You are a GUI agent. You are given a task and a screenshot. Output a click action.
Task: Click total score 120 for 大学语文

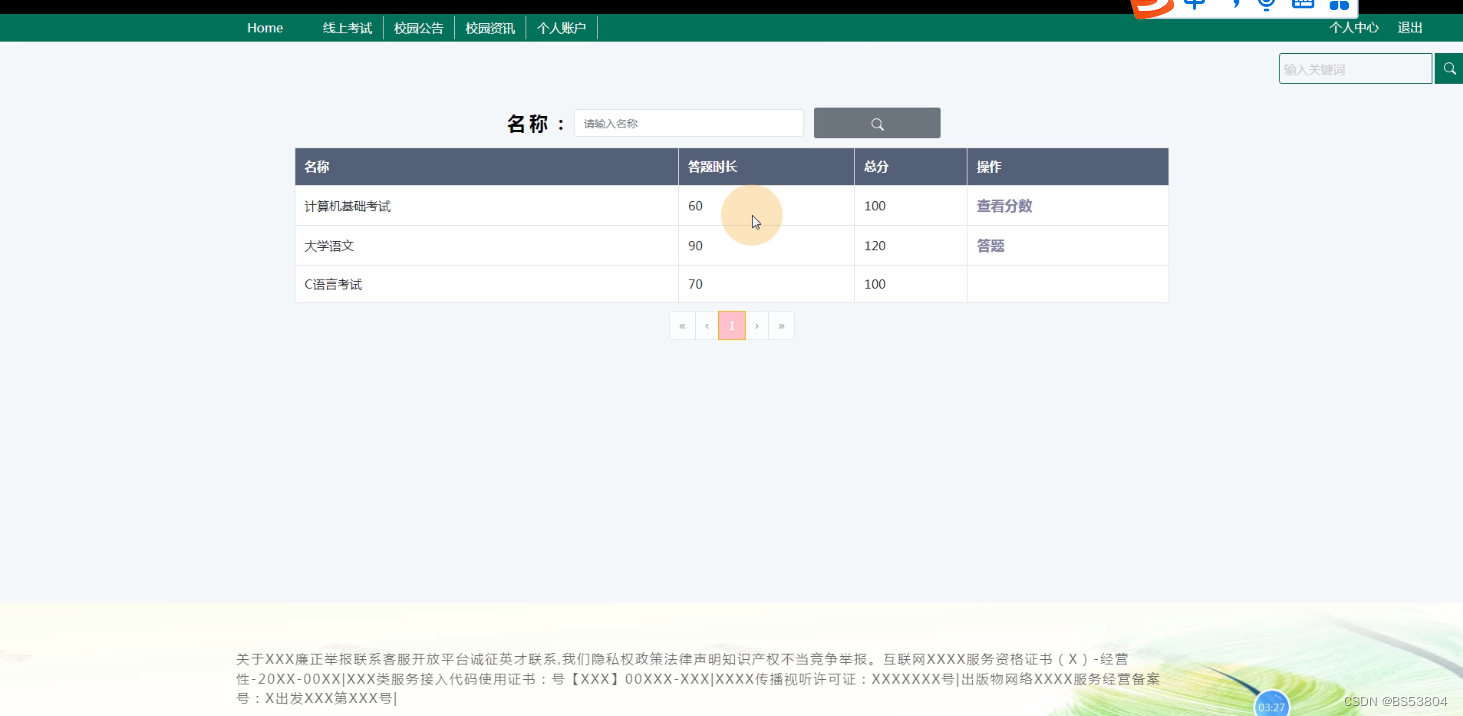point(875,246)
